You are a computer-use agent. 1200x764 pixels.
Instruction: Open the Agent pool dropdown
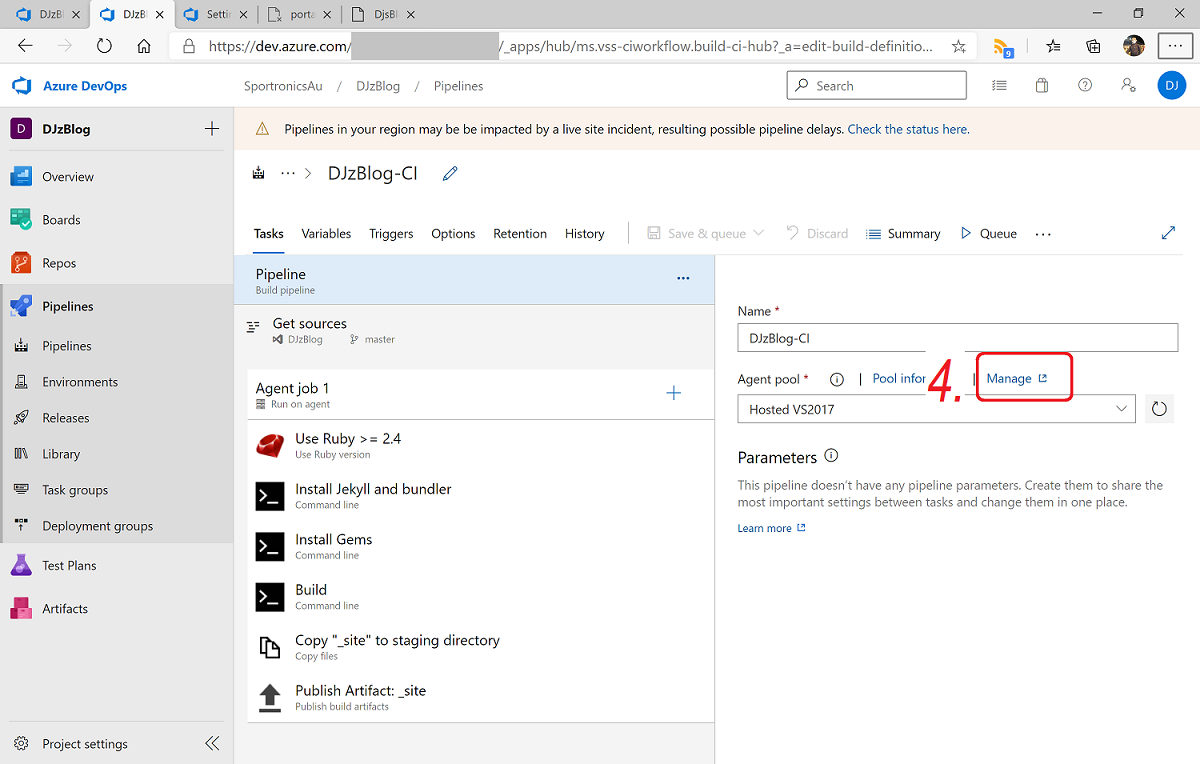coord(936,408)
